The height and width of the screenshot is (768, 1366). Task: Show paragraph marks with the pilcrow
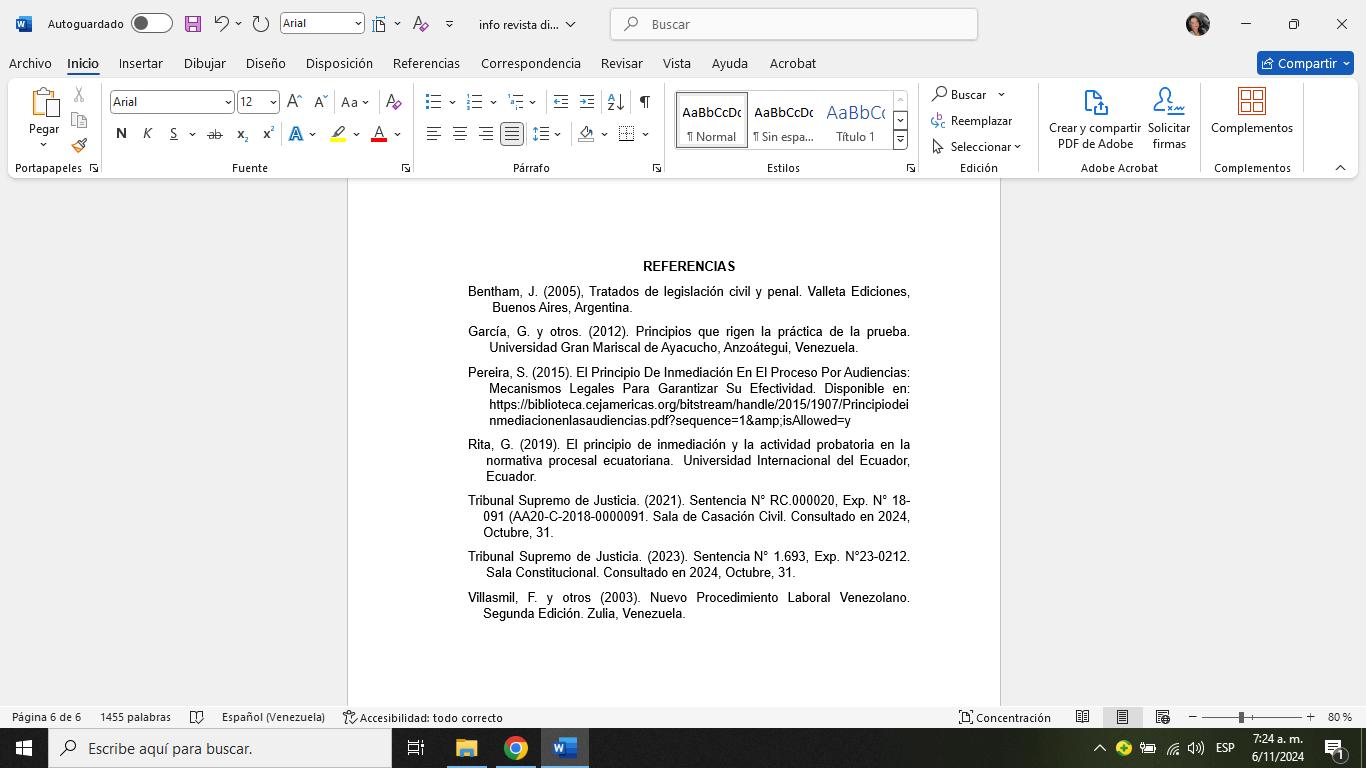click(x=645, y=102)
